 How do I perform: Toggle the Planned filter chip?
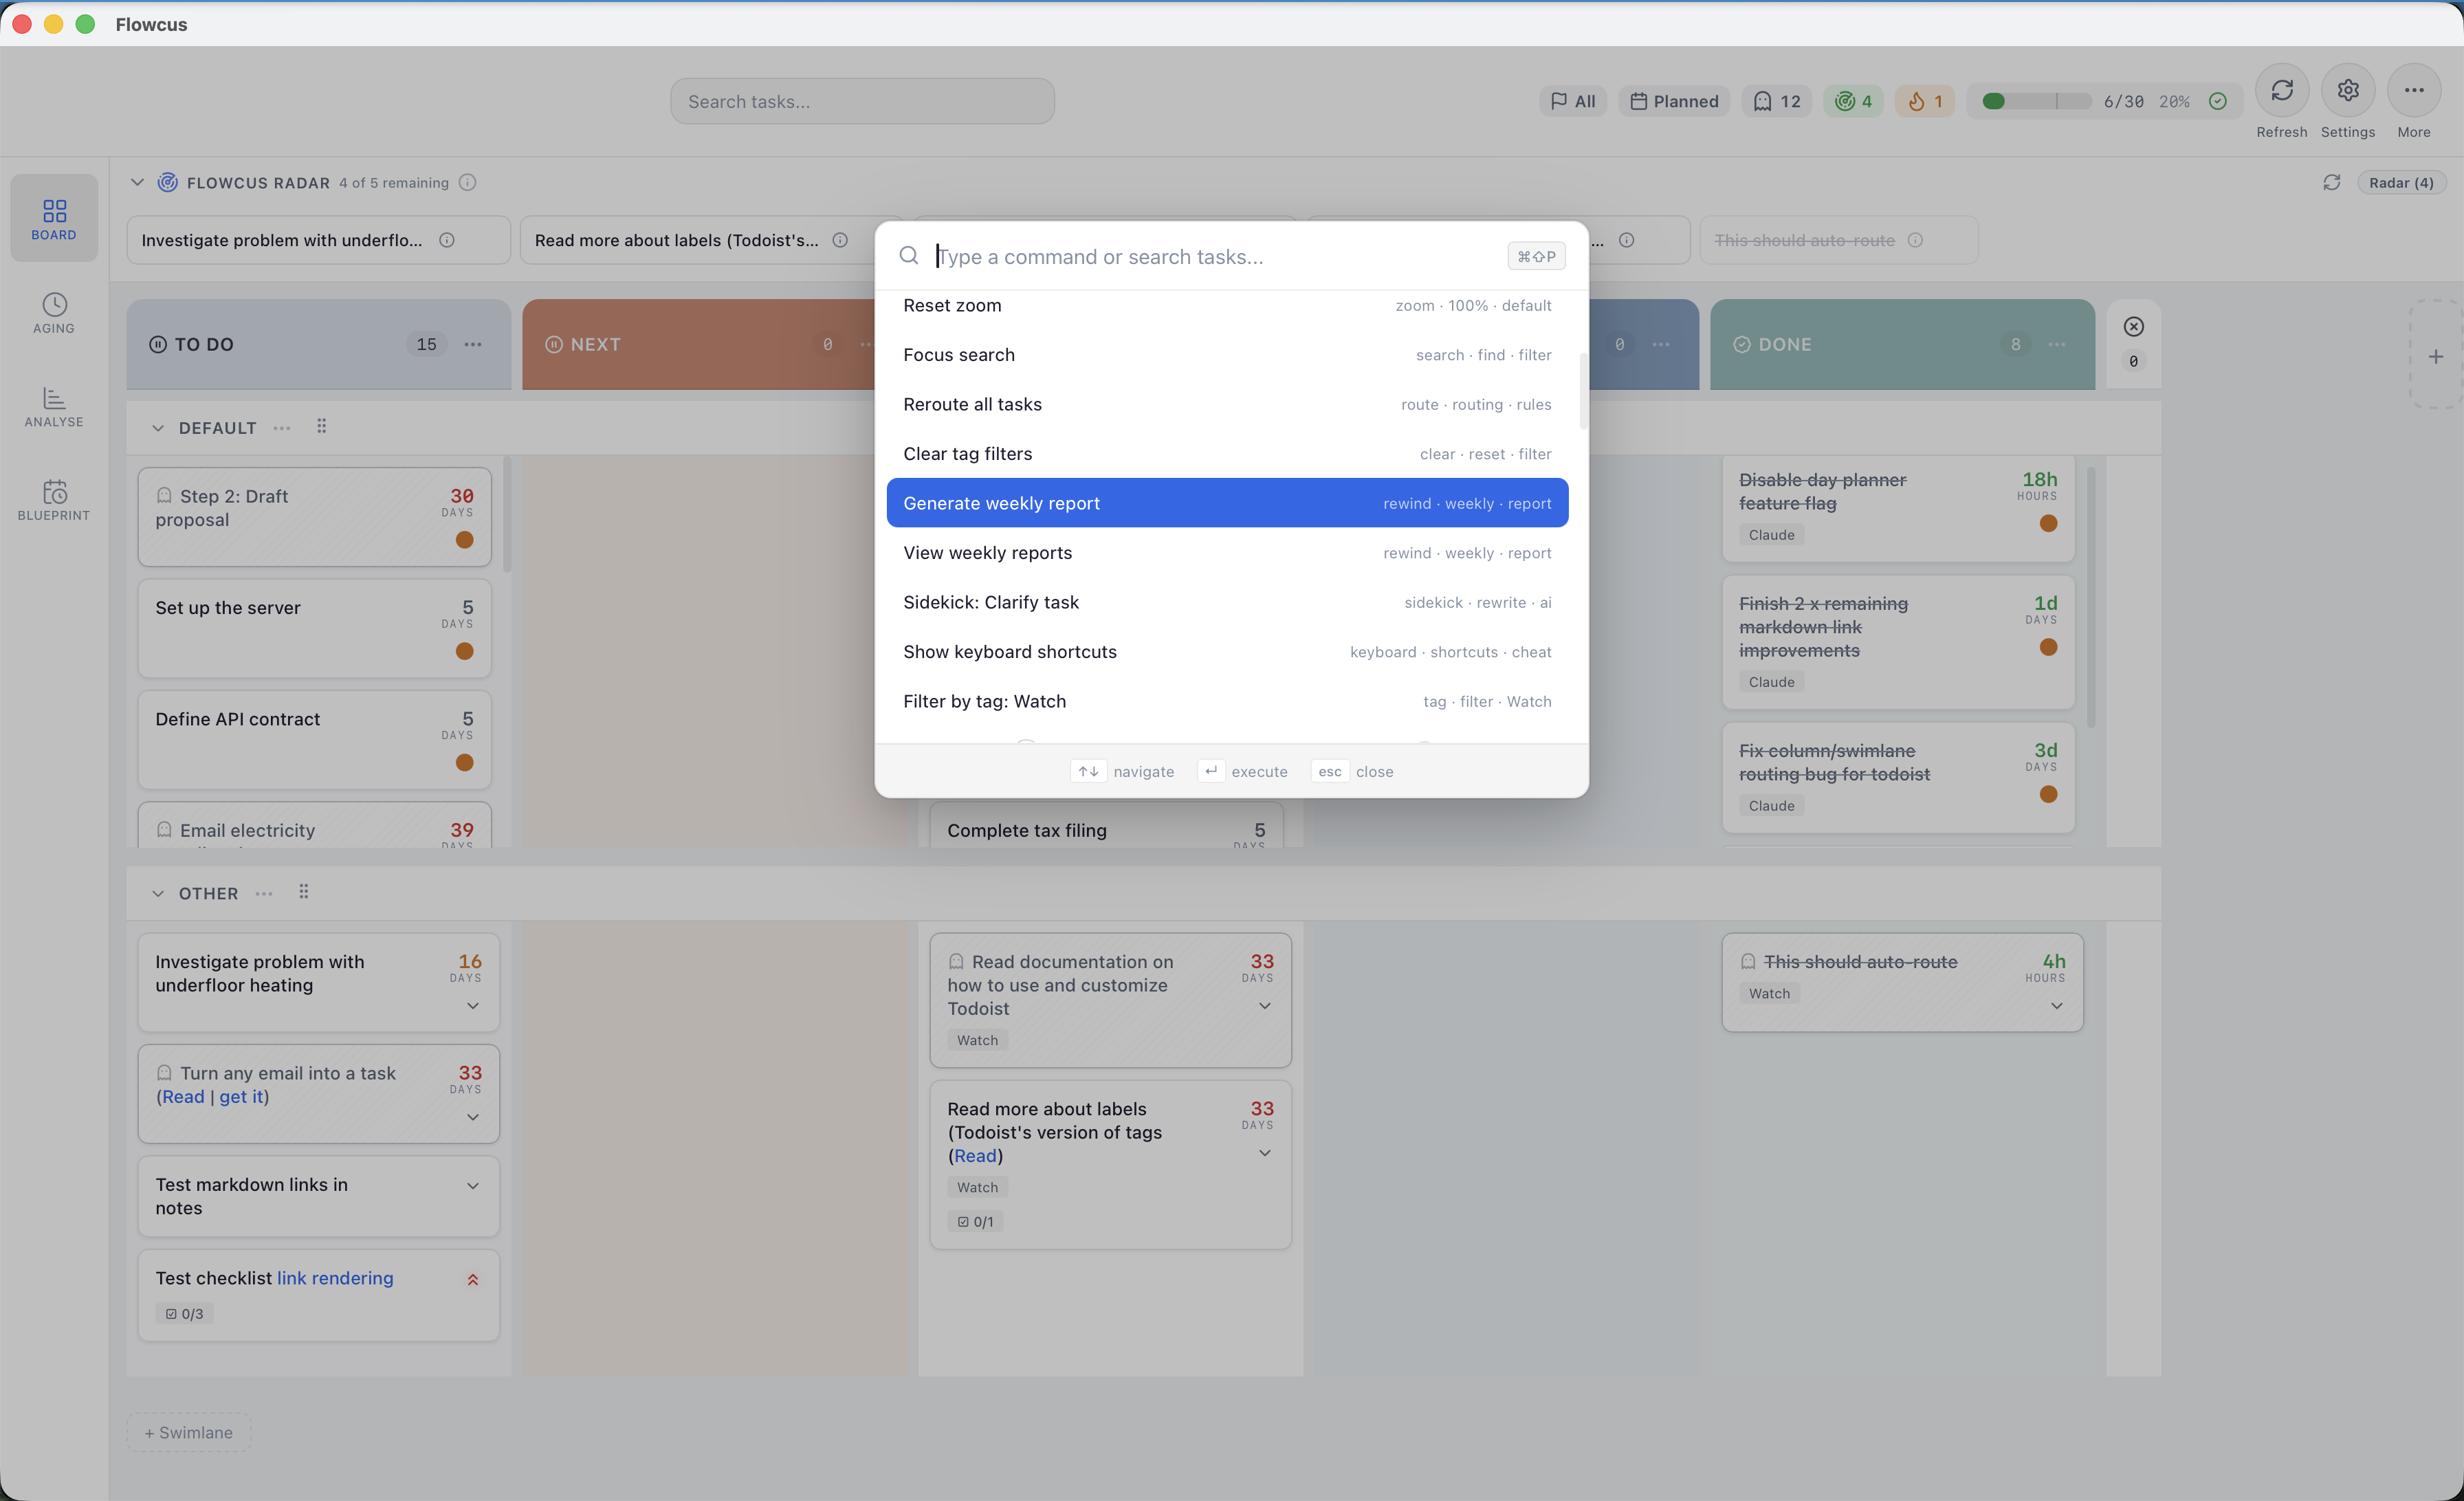(1674, 101)
